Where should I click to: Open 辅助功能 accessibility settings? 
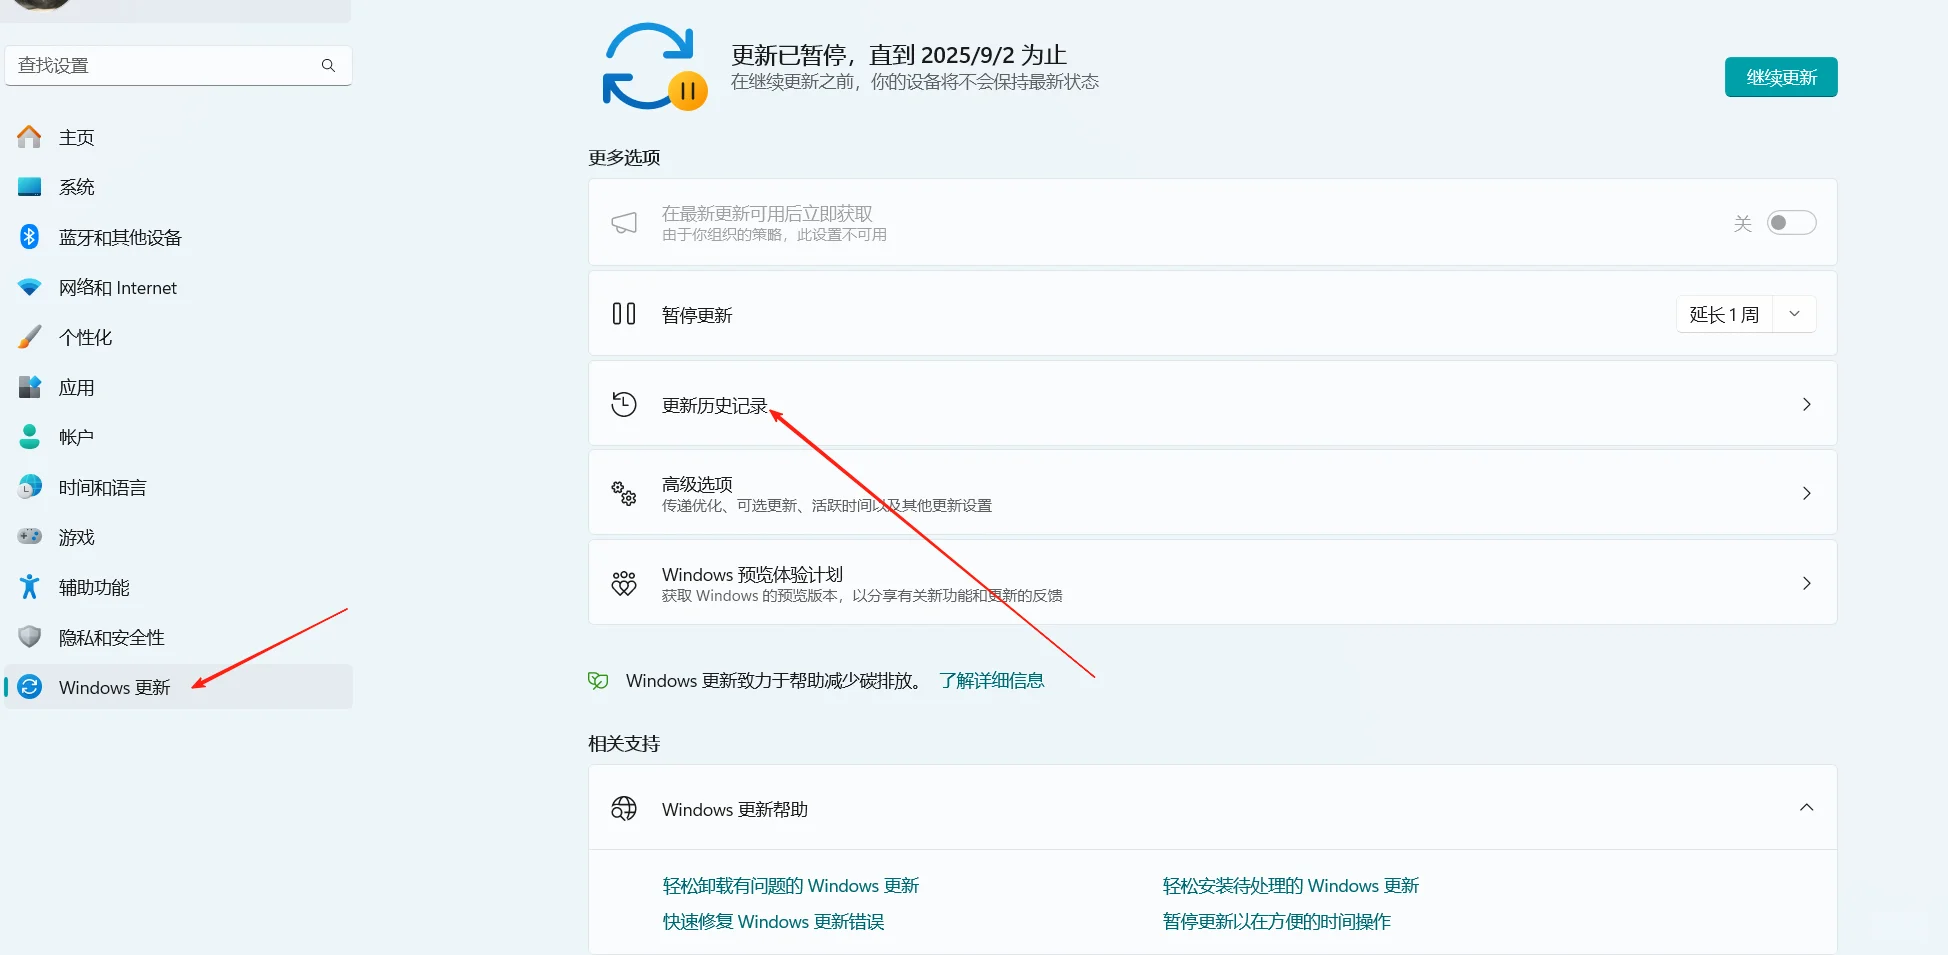click(29, 587)
